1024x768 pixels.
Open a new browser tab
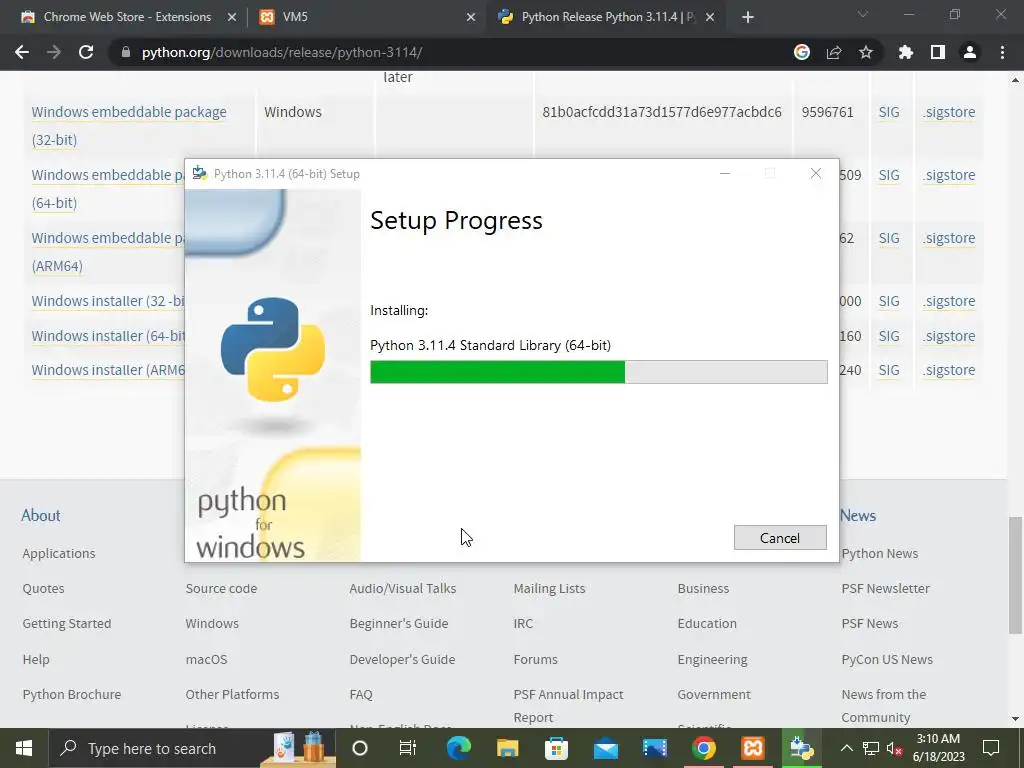point(748,17)
